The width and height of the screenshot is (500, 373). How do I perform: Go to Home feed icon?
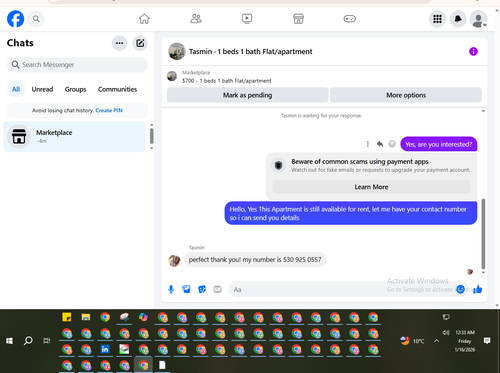(144, 19)
